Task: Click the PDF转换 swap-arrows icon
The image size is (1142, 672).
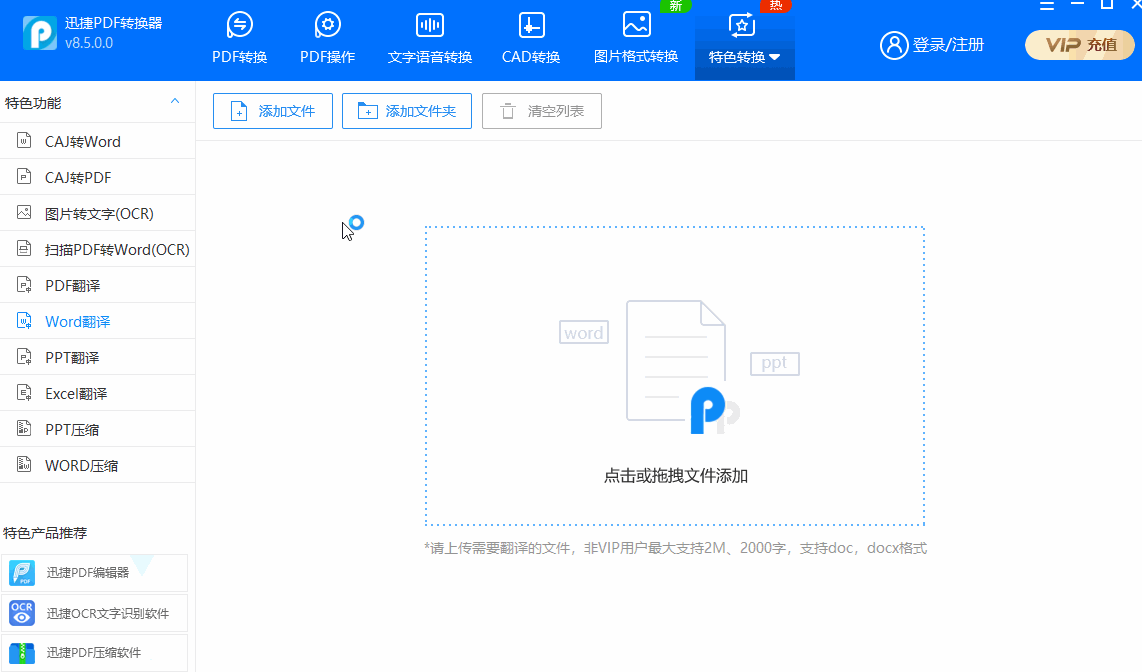Action: pyautogui.click(x=240, y=25)
